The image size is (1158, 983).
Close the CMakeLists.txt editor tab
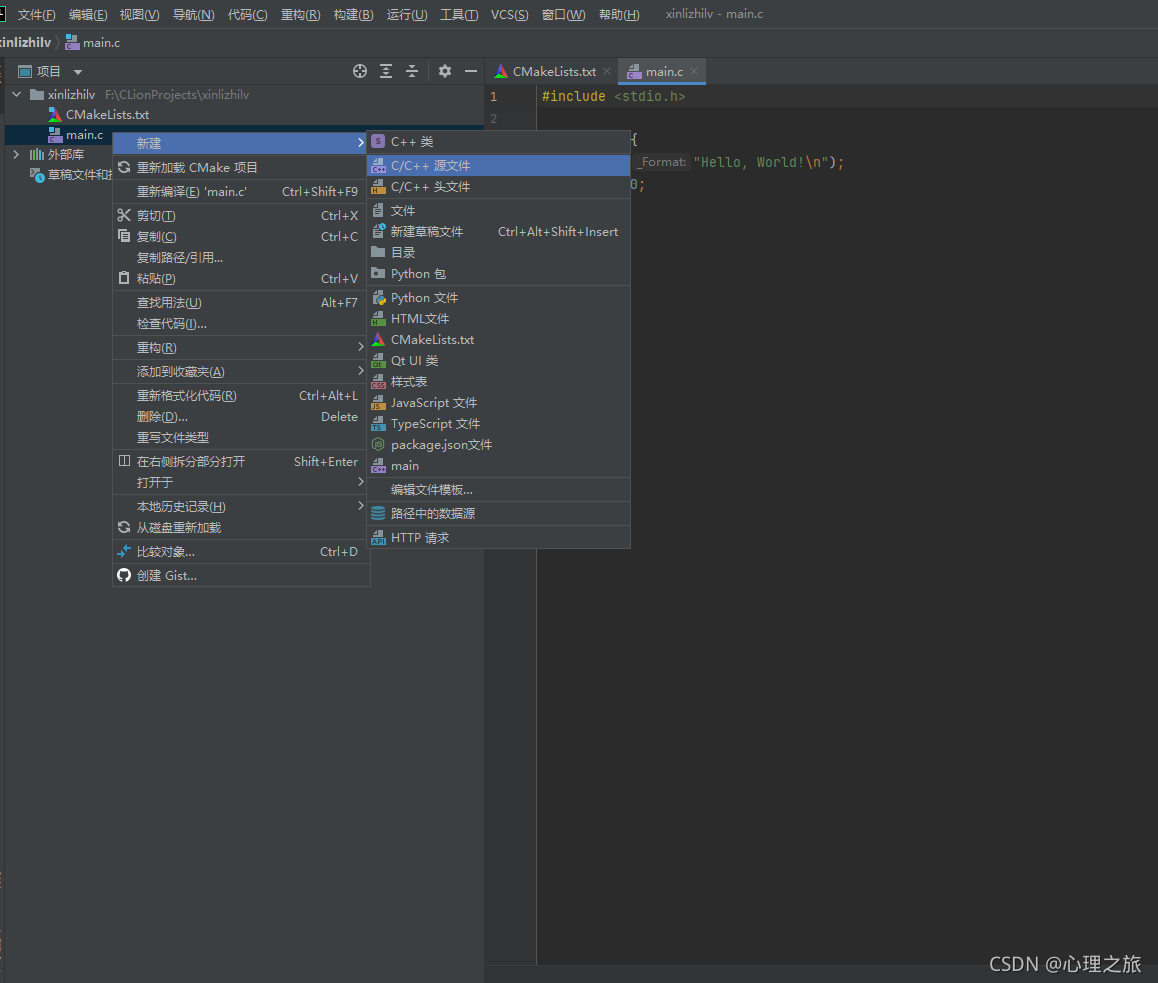click(607, 71)
